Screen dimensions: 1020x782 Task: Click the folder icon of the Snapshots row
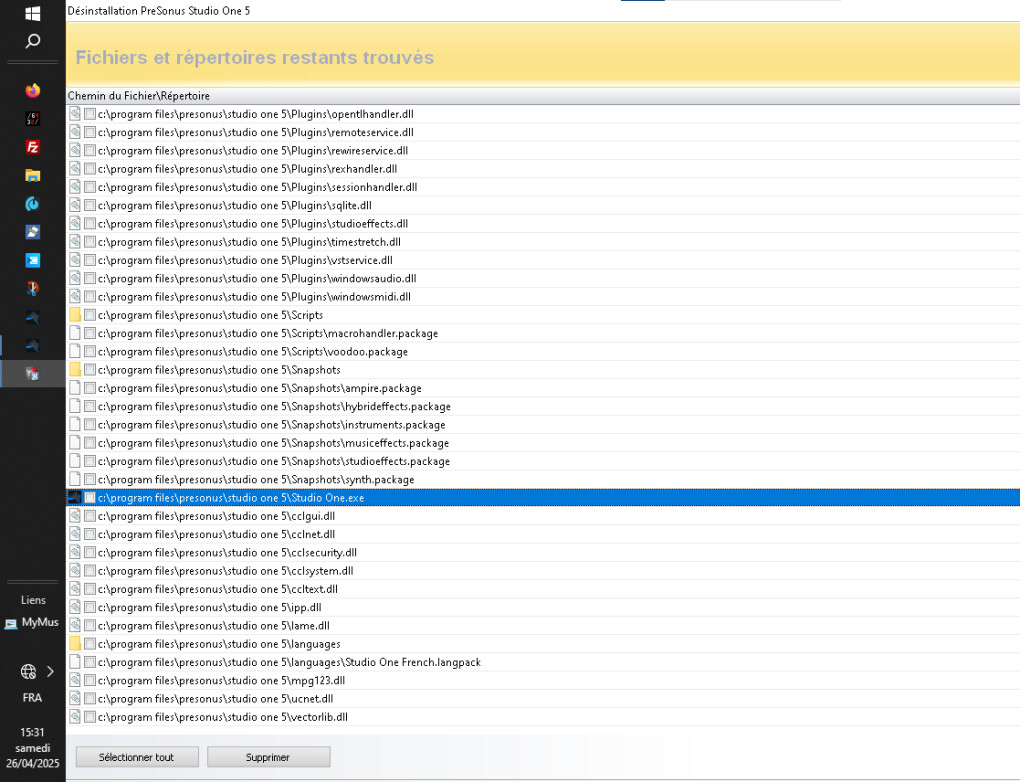click(75, 370)
